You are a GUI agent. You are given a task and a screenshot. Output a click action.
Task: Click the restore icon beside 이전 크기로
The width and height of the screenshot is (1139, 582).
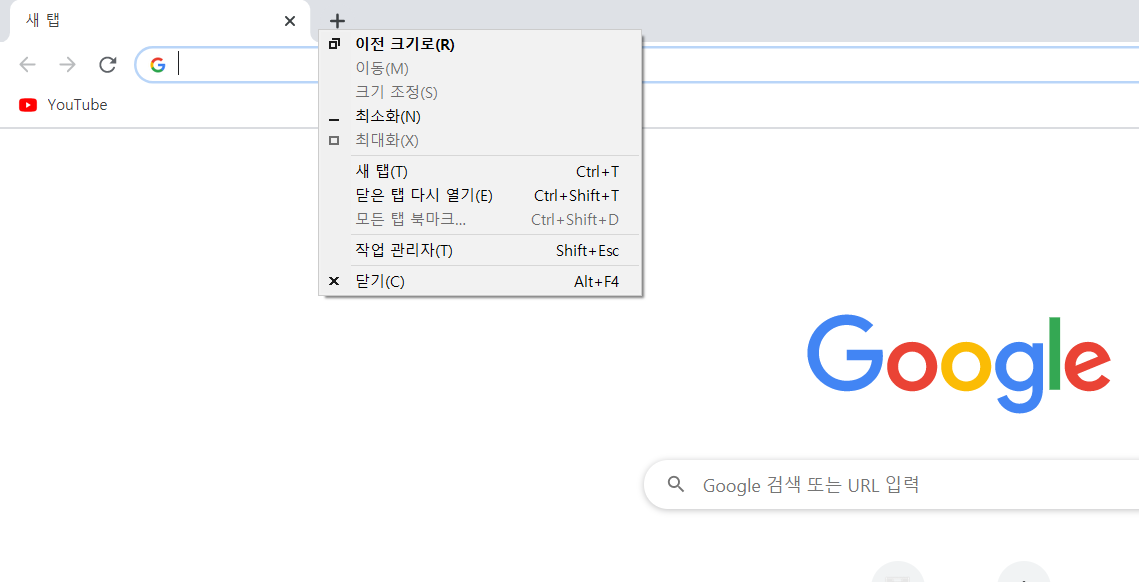coord(334,44)
